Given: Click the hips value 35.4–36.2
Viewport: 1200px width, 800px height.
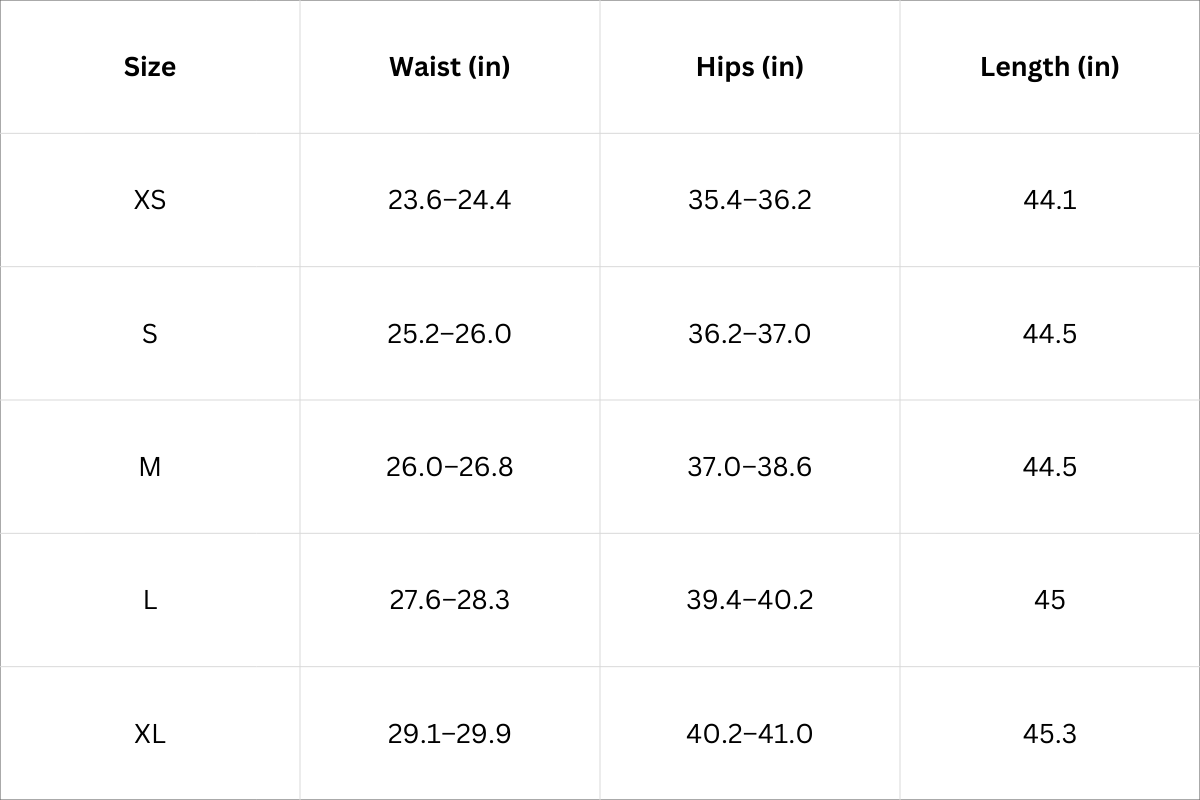Looking at the screenshot, I should (750, 200).
